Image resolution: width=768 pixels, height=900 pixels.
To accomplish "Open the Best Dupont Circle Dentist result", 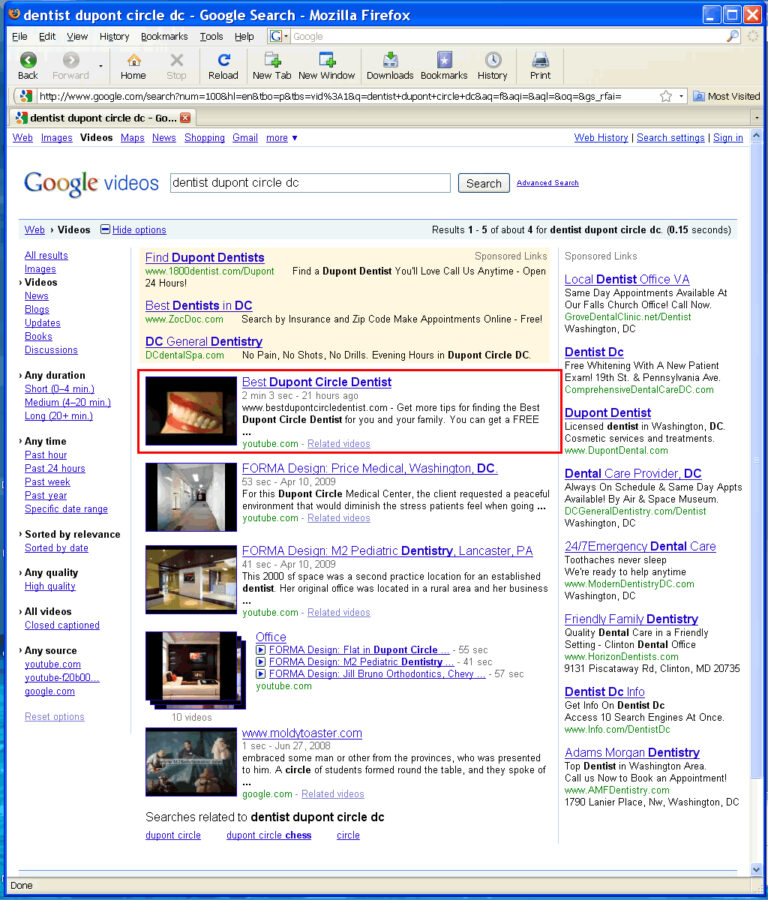I will point(316,382).
